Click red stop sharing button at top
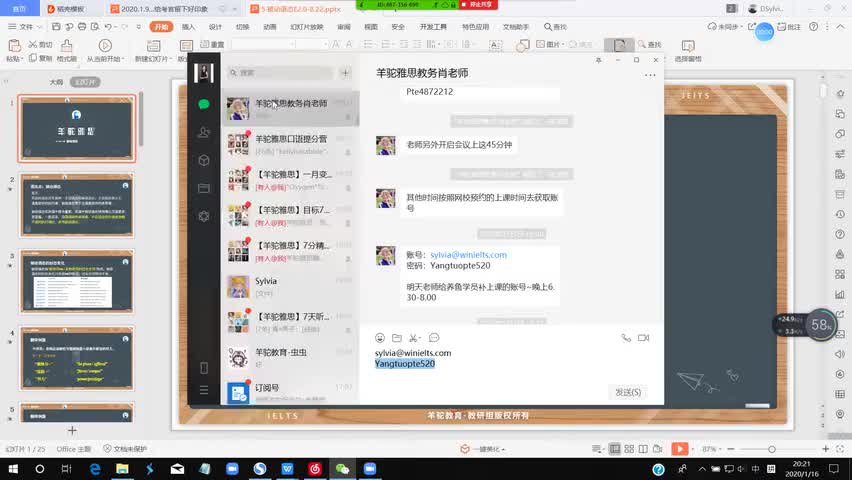Viewport: 852px width, 480px height. click(478, 4)
